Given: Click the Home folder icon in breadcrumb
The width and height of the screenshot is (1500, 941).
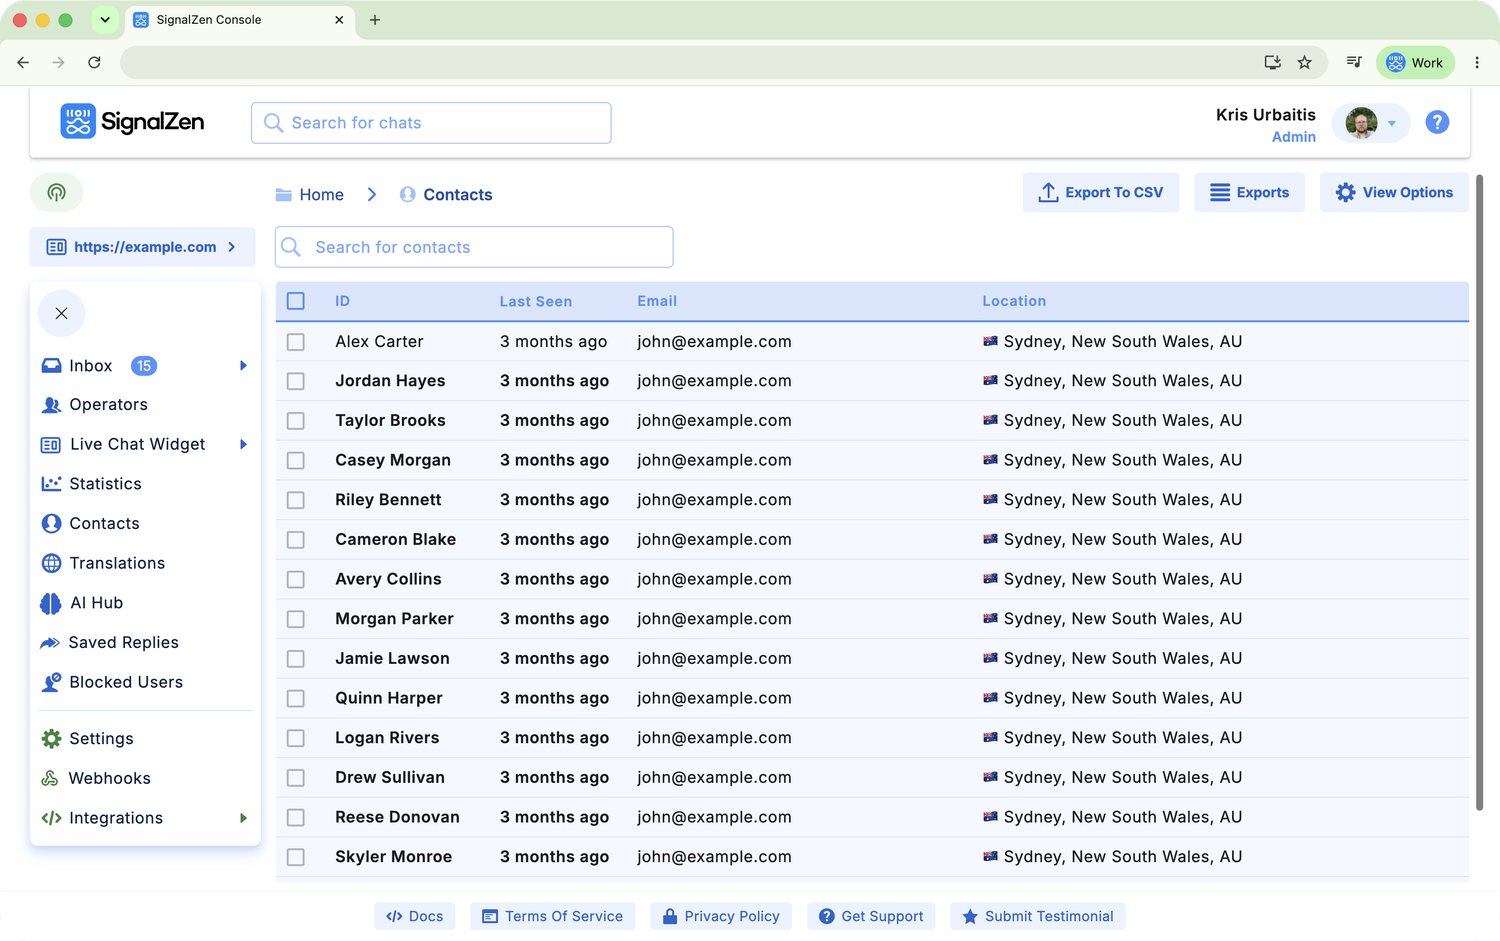Looking at the screenshot, I should 284,195.
